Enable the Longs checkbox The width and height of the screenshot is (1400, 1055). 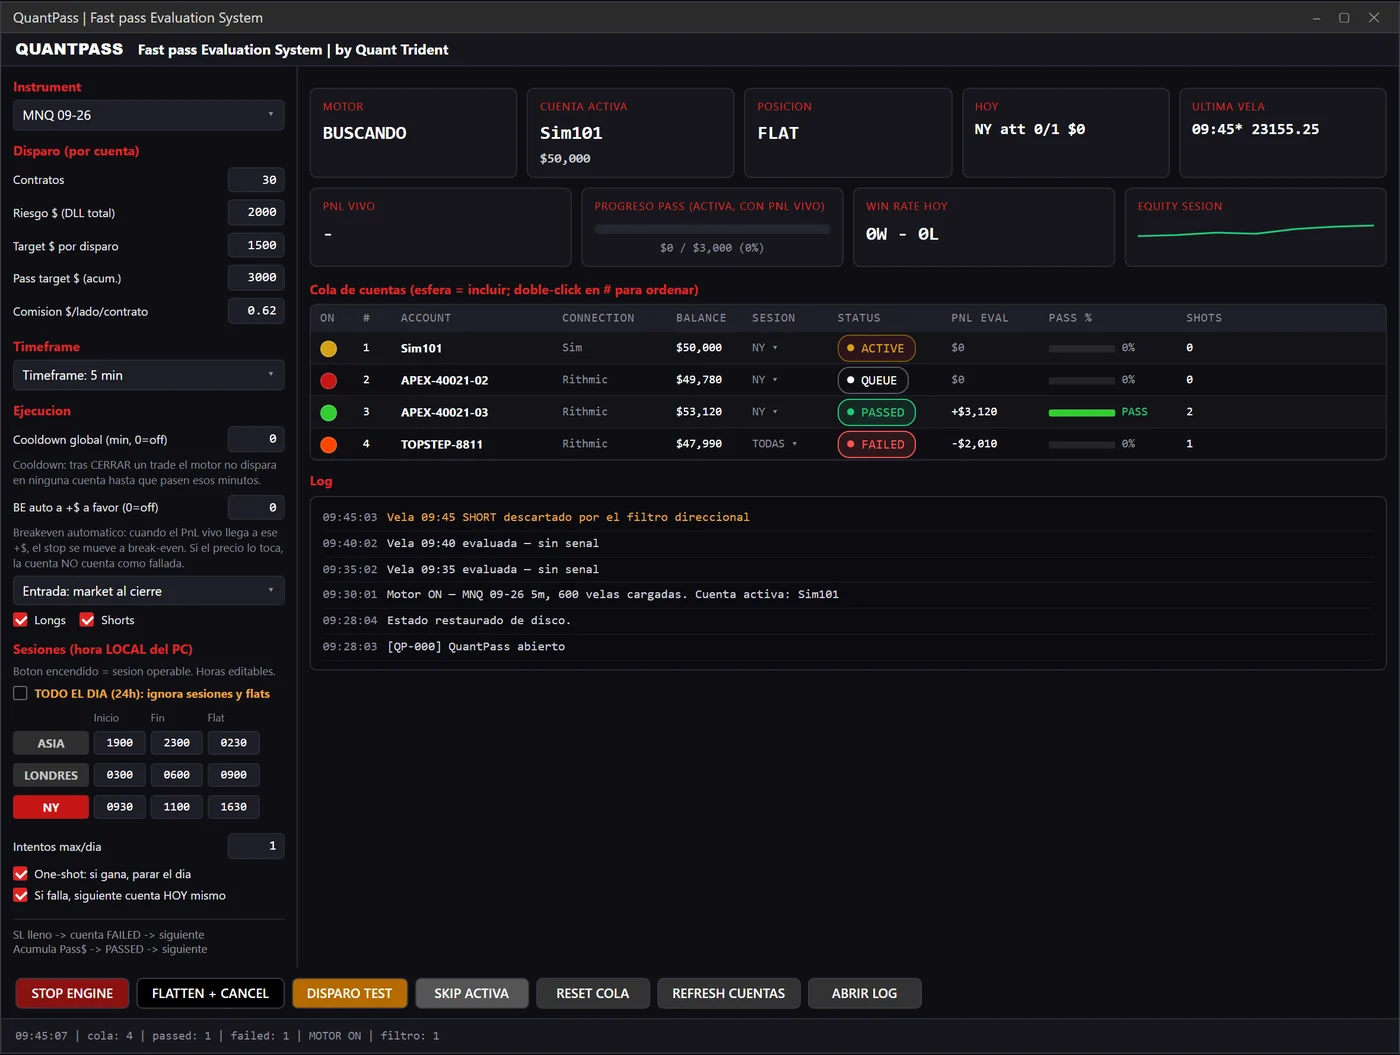click(x=21, y=620)
